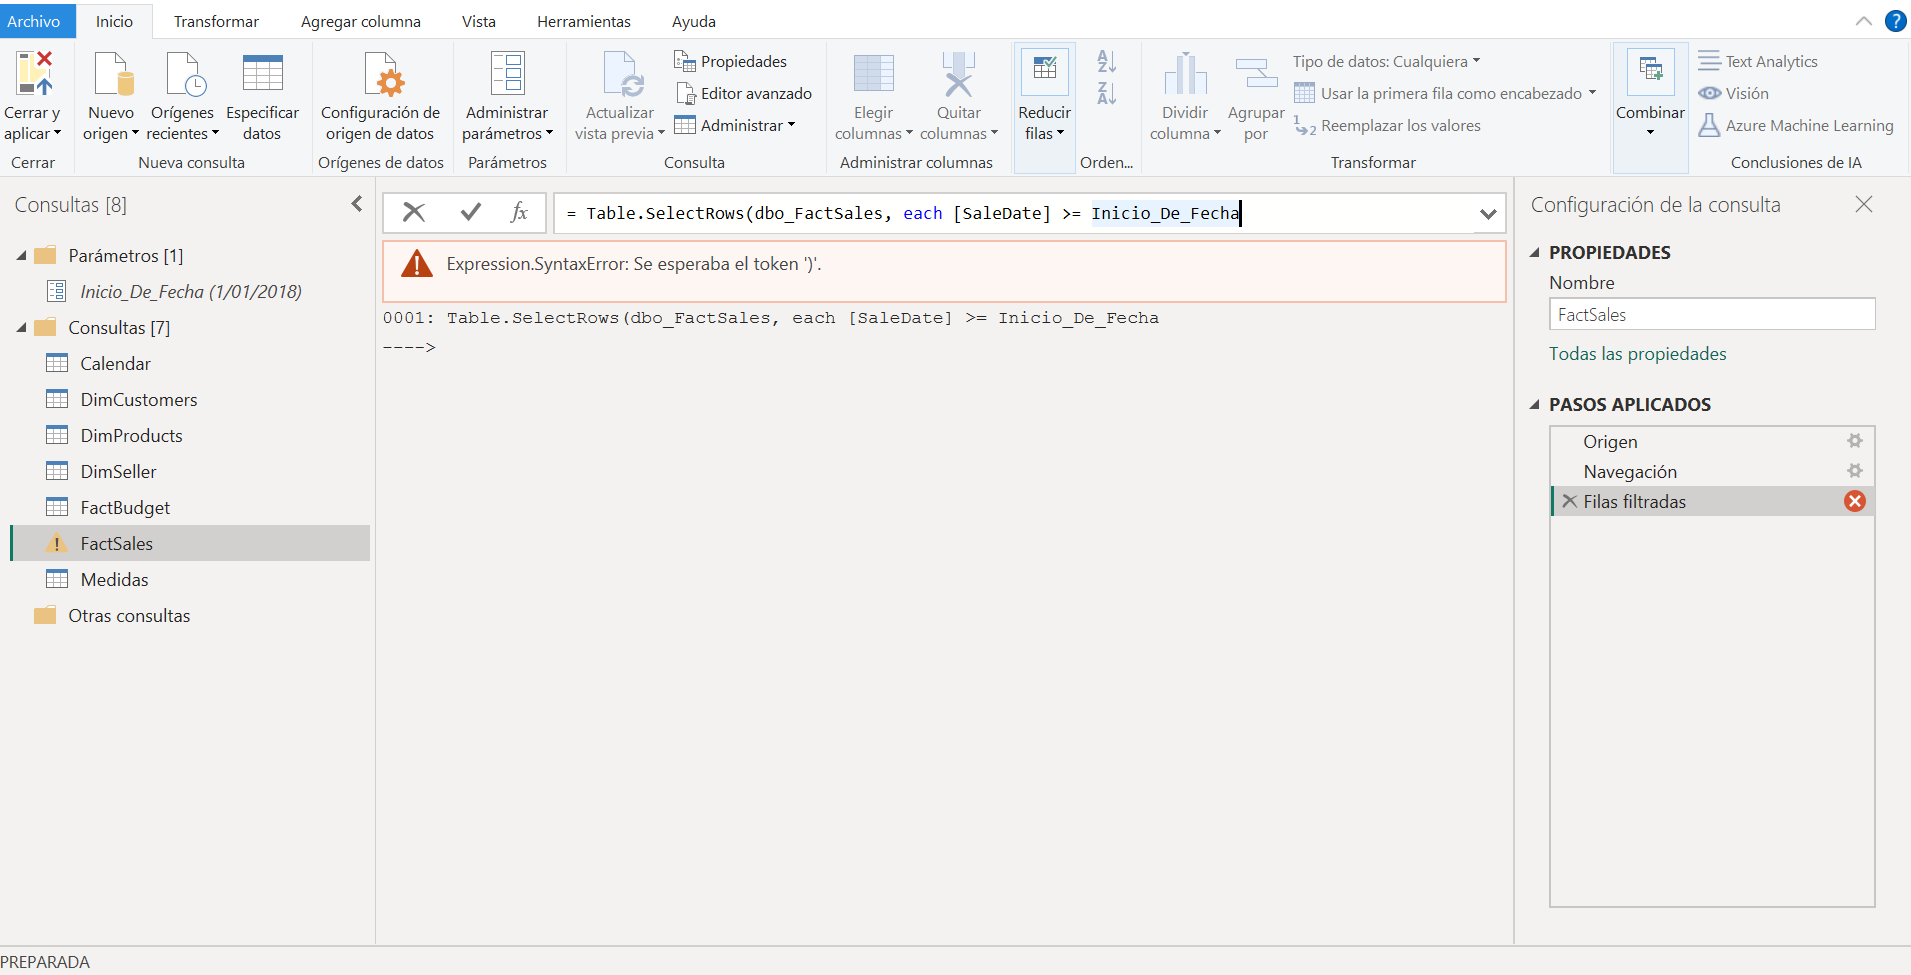Collapse the Parámetros folder

[x=21, y=256]
